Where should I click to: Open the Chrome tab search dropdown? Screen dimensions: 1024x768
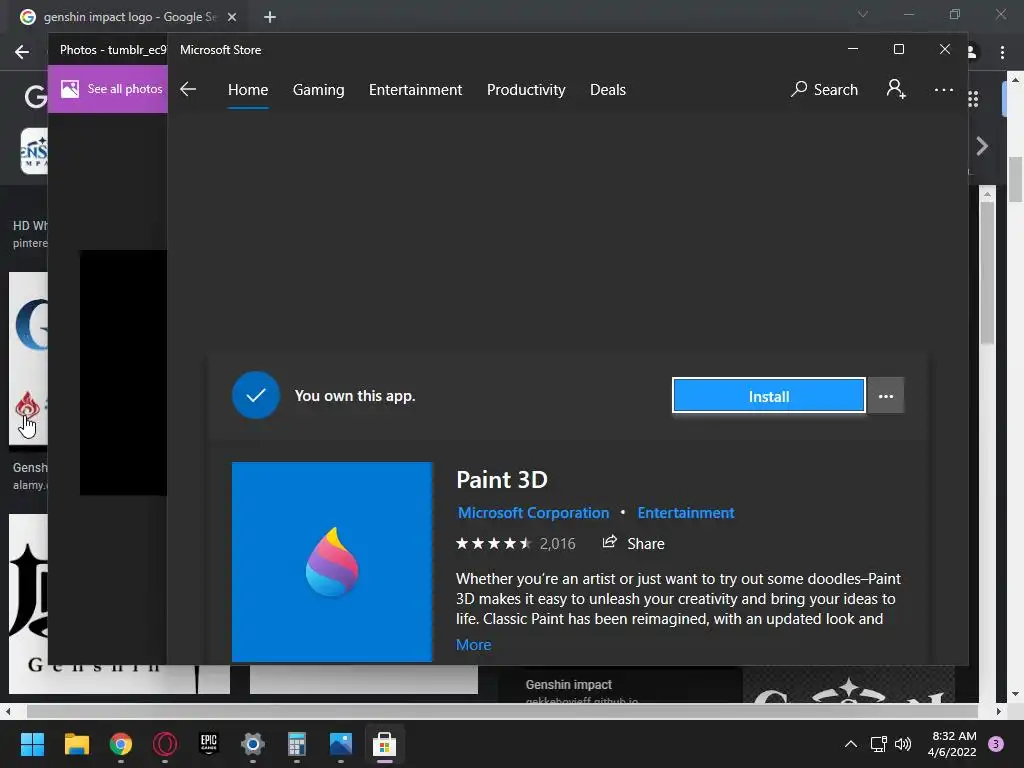click(x=863, y=14)
